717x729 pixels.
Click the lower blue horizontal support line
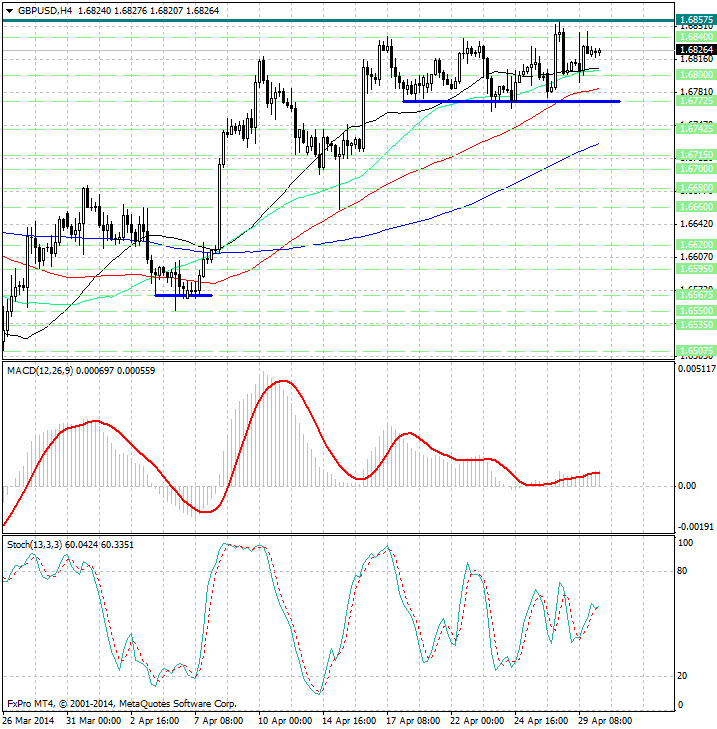pyautogui.click(x=183, y=295)
